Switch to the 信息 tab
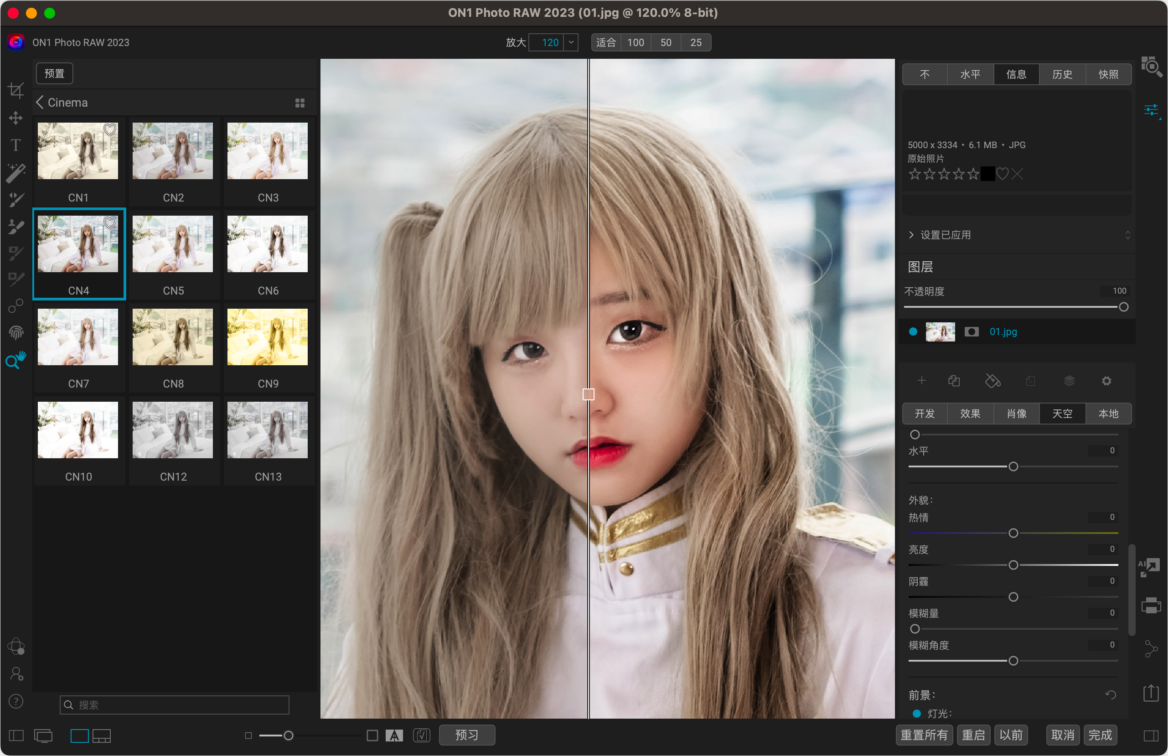Viewport: 1168px width, 756px height. [x=1016, y=74]
